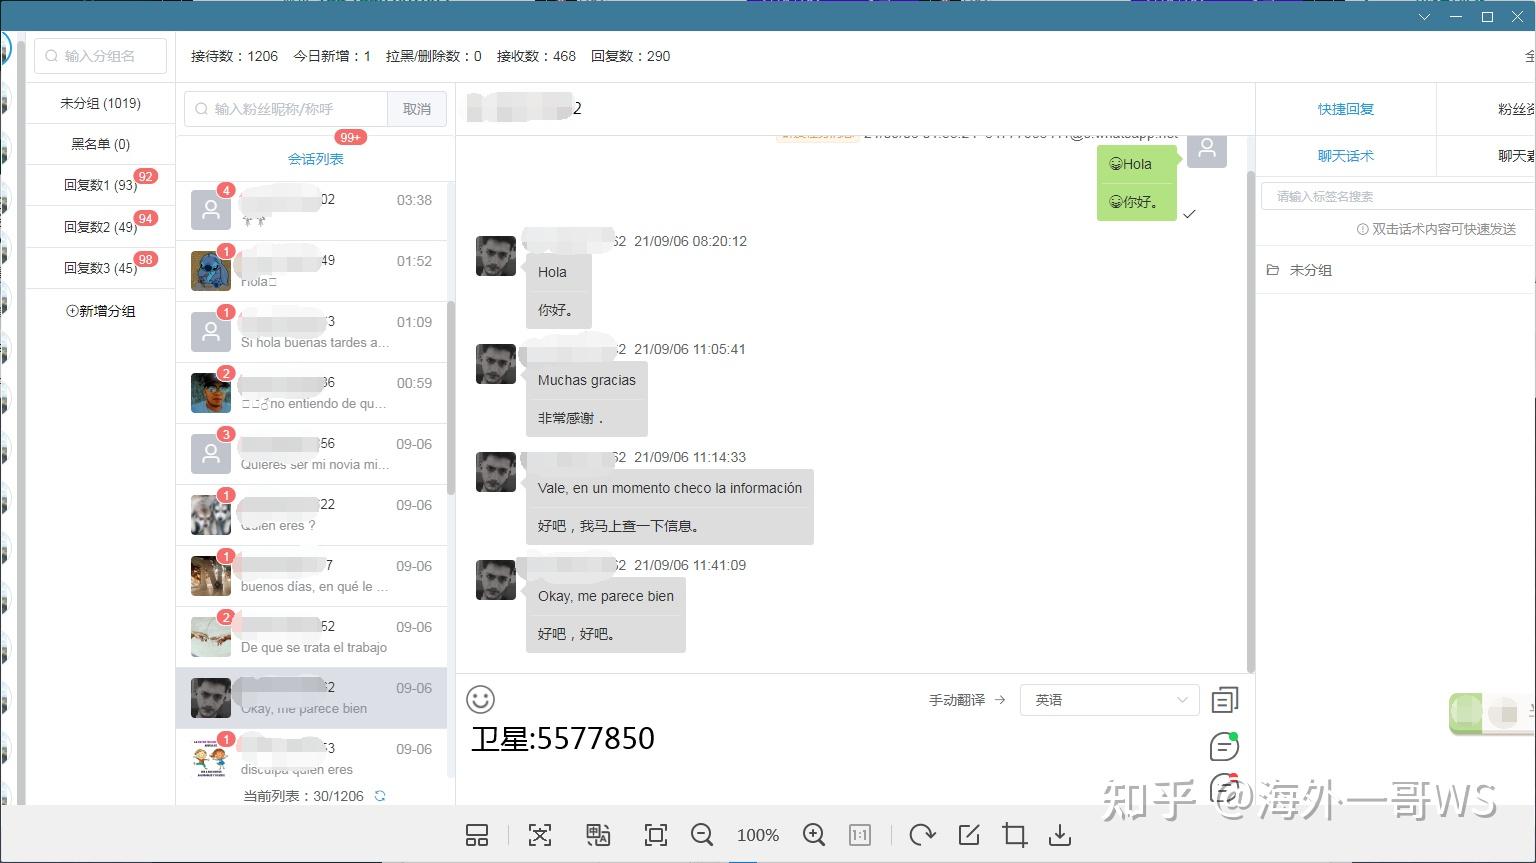The image size is (1536, 863).
Task: Click the edit image pencil icon
Action: point(968,835)
